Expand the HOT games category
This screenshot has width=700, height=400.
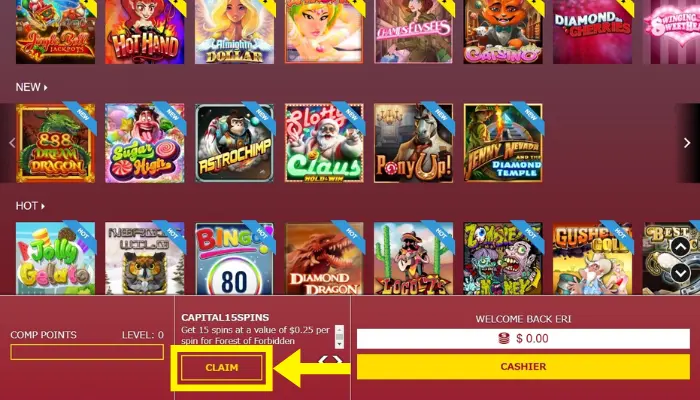coord(30,206)
